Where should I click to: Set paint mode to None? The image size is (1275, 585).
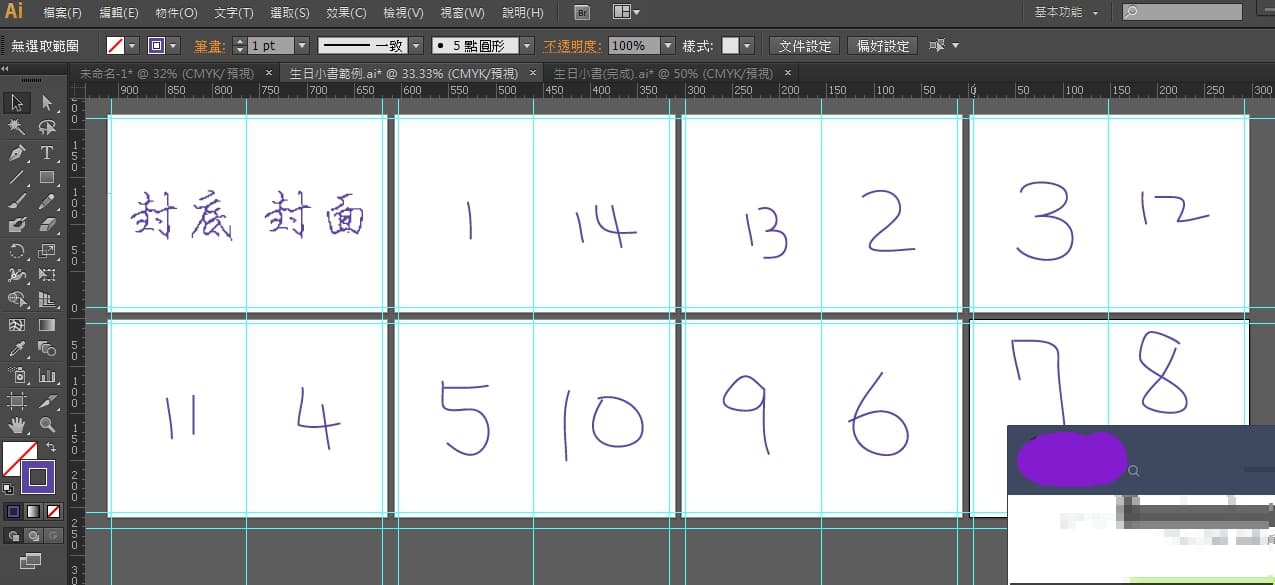[53, 511]
